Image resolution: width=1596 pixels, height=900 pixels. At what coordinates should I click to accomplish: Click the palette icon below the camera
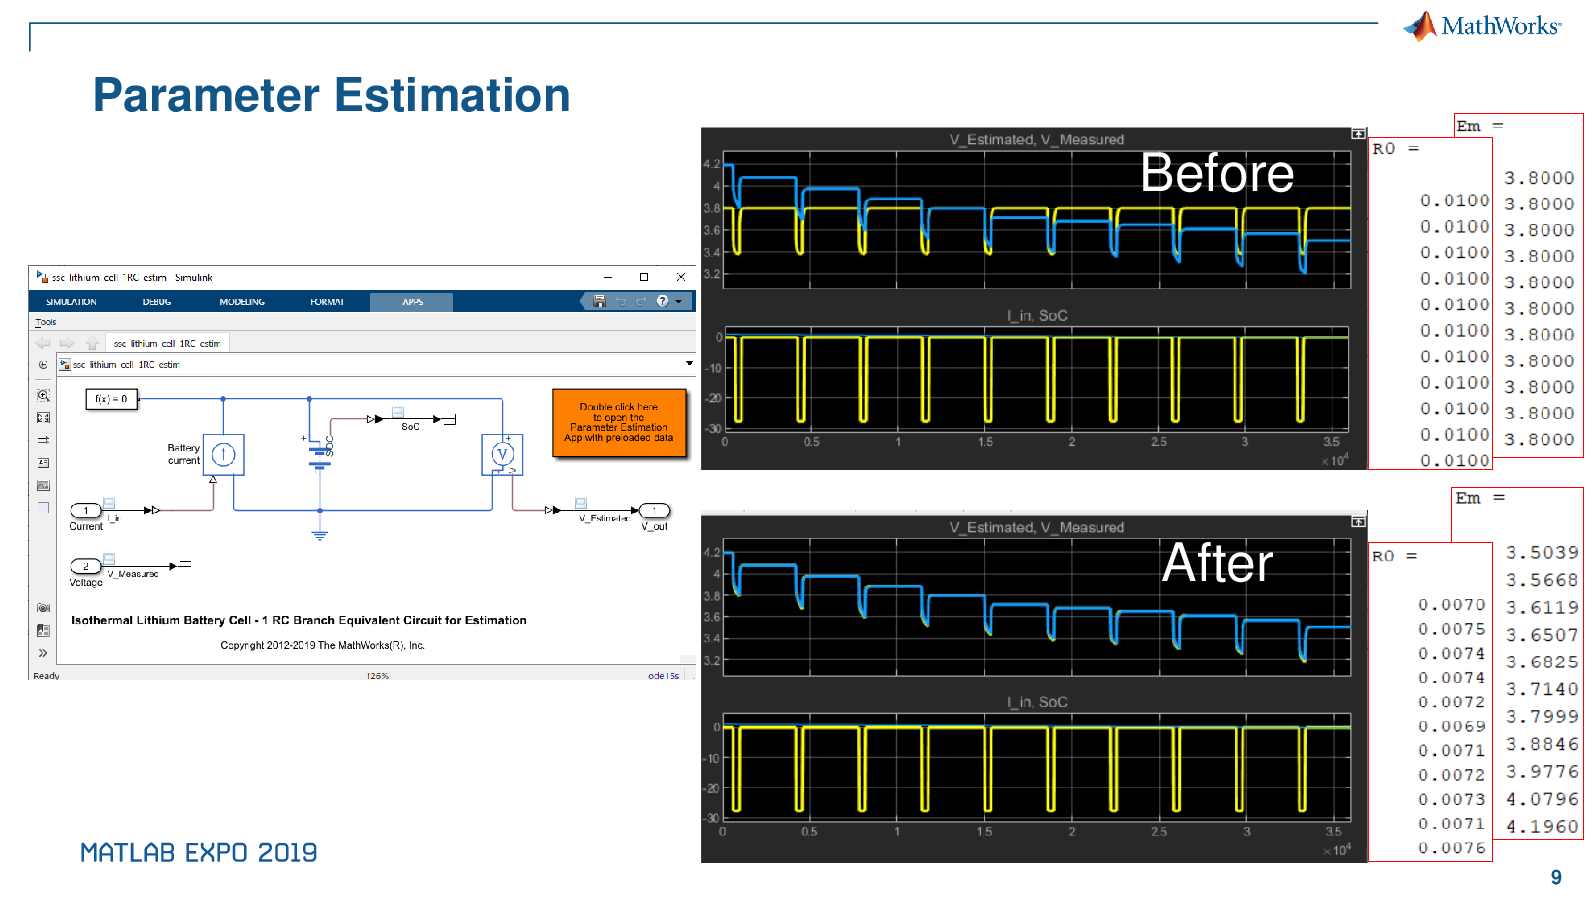[x=43, y=631]
